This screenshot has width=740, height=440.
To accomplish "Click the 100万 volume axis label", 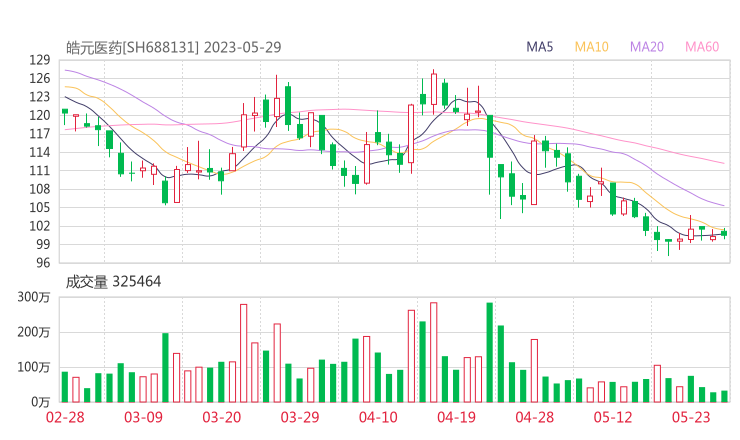I will (34, 367).
